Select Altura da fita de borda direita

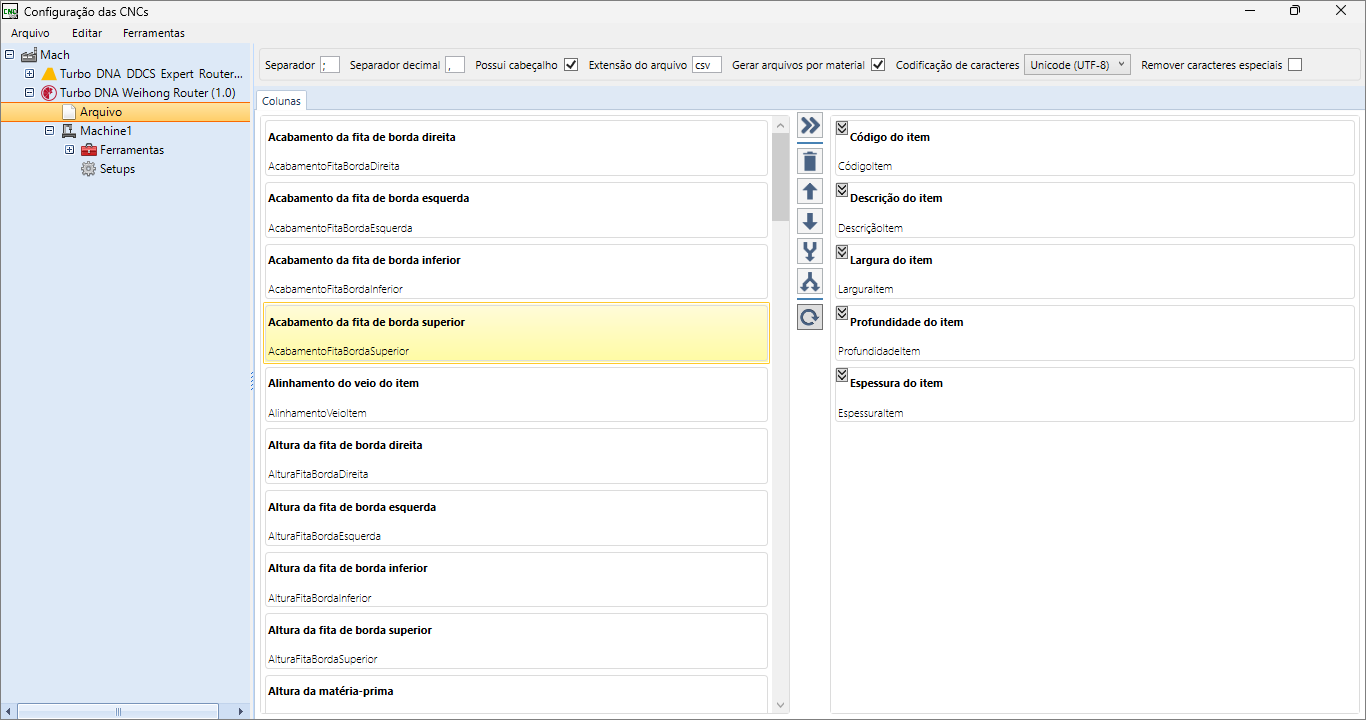pos(515,457)
